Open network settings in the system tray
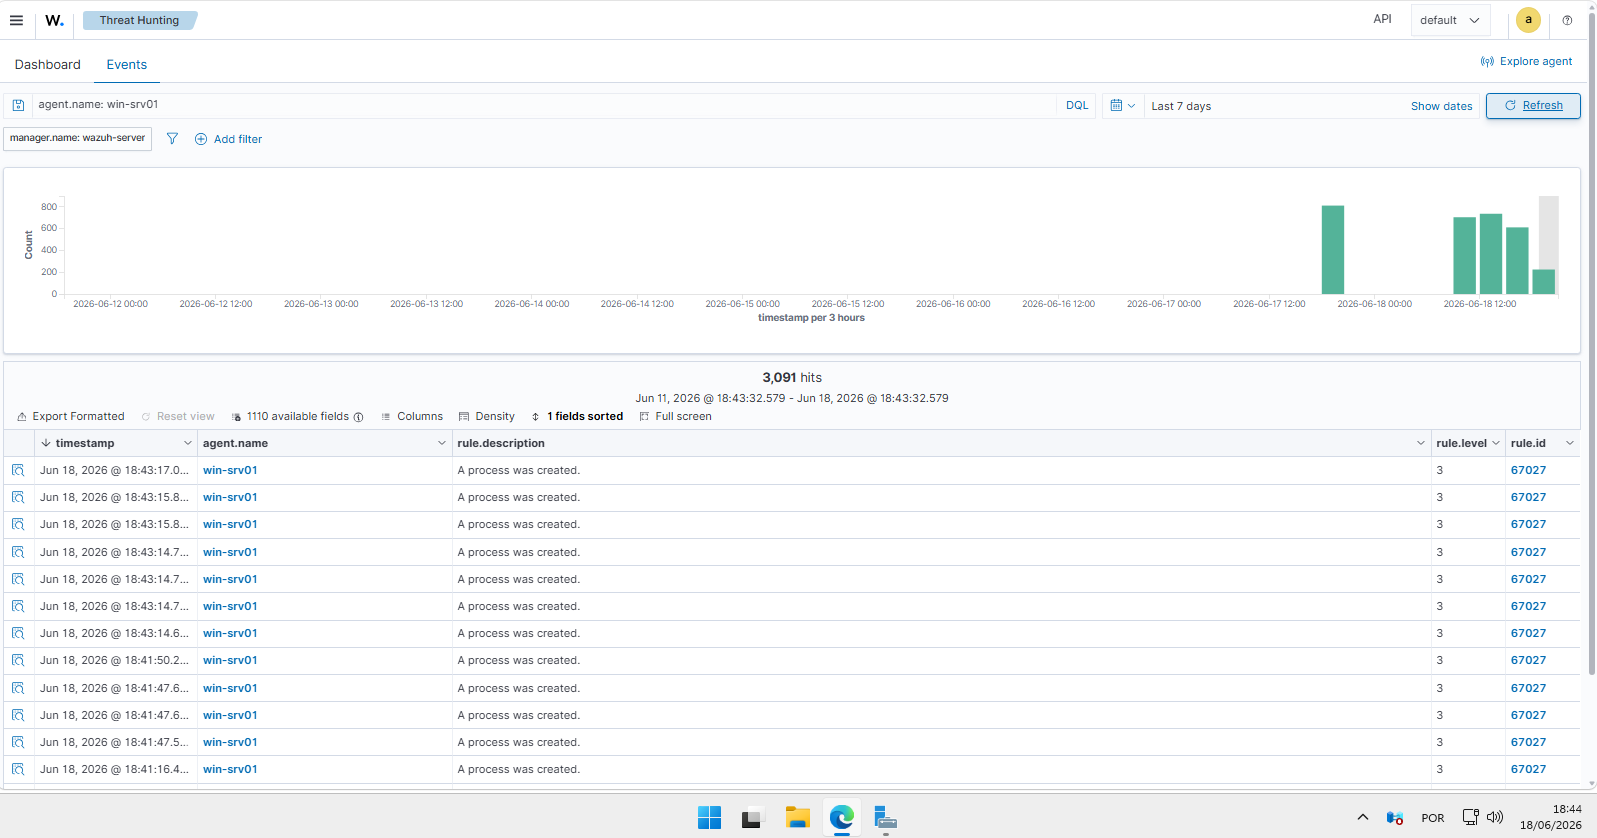The width and height of the screenshot is (1597, 838). coord(1470,817)
